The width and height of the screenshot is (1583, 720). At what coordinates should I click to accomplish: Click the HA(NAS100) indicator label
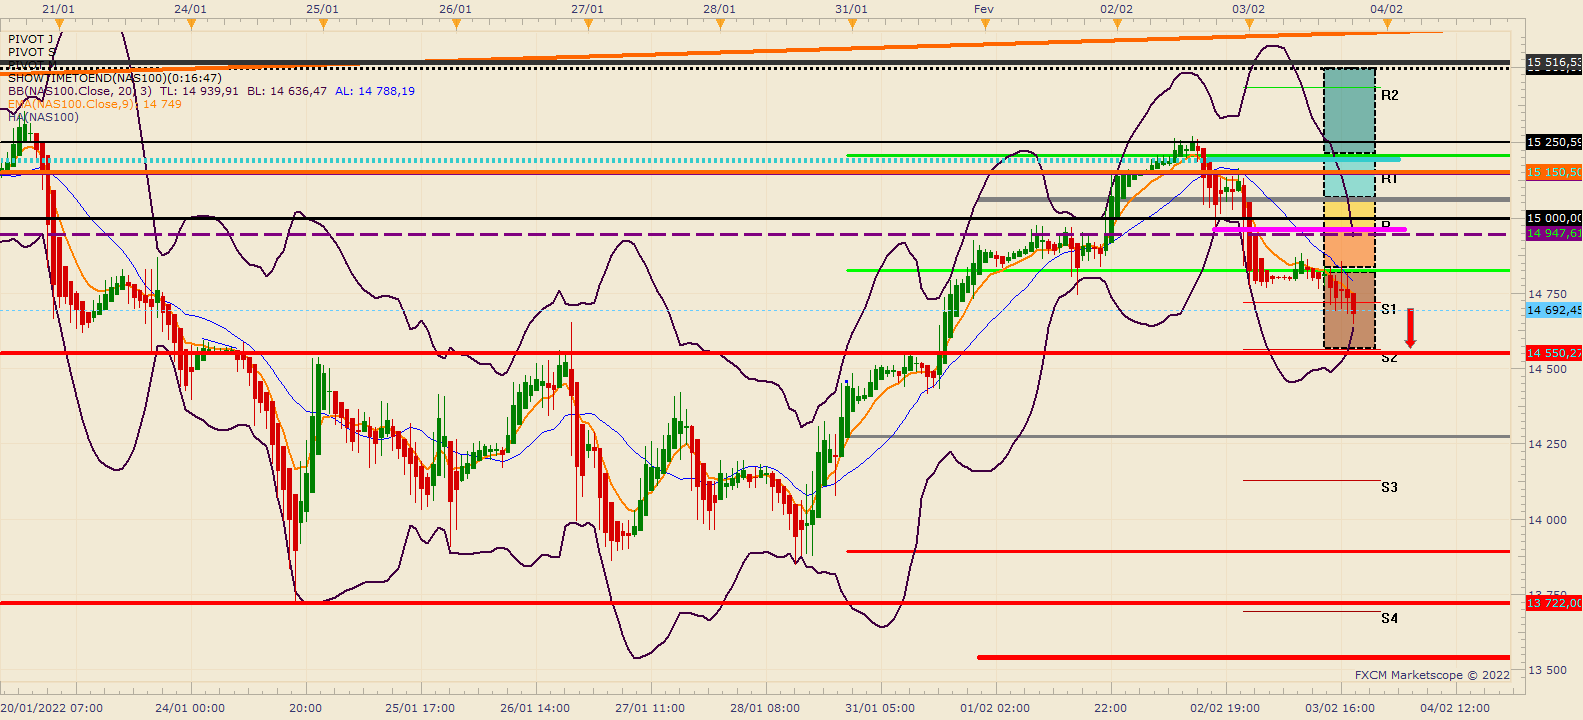point(43,117)
